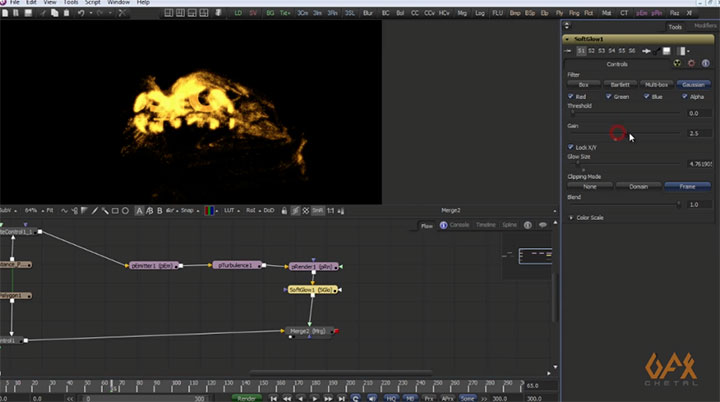Toggle the Green channel checkbox

coord(608,96)
